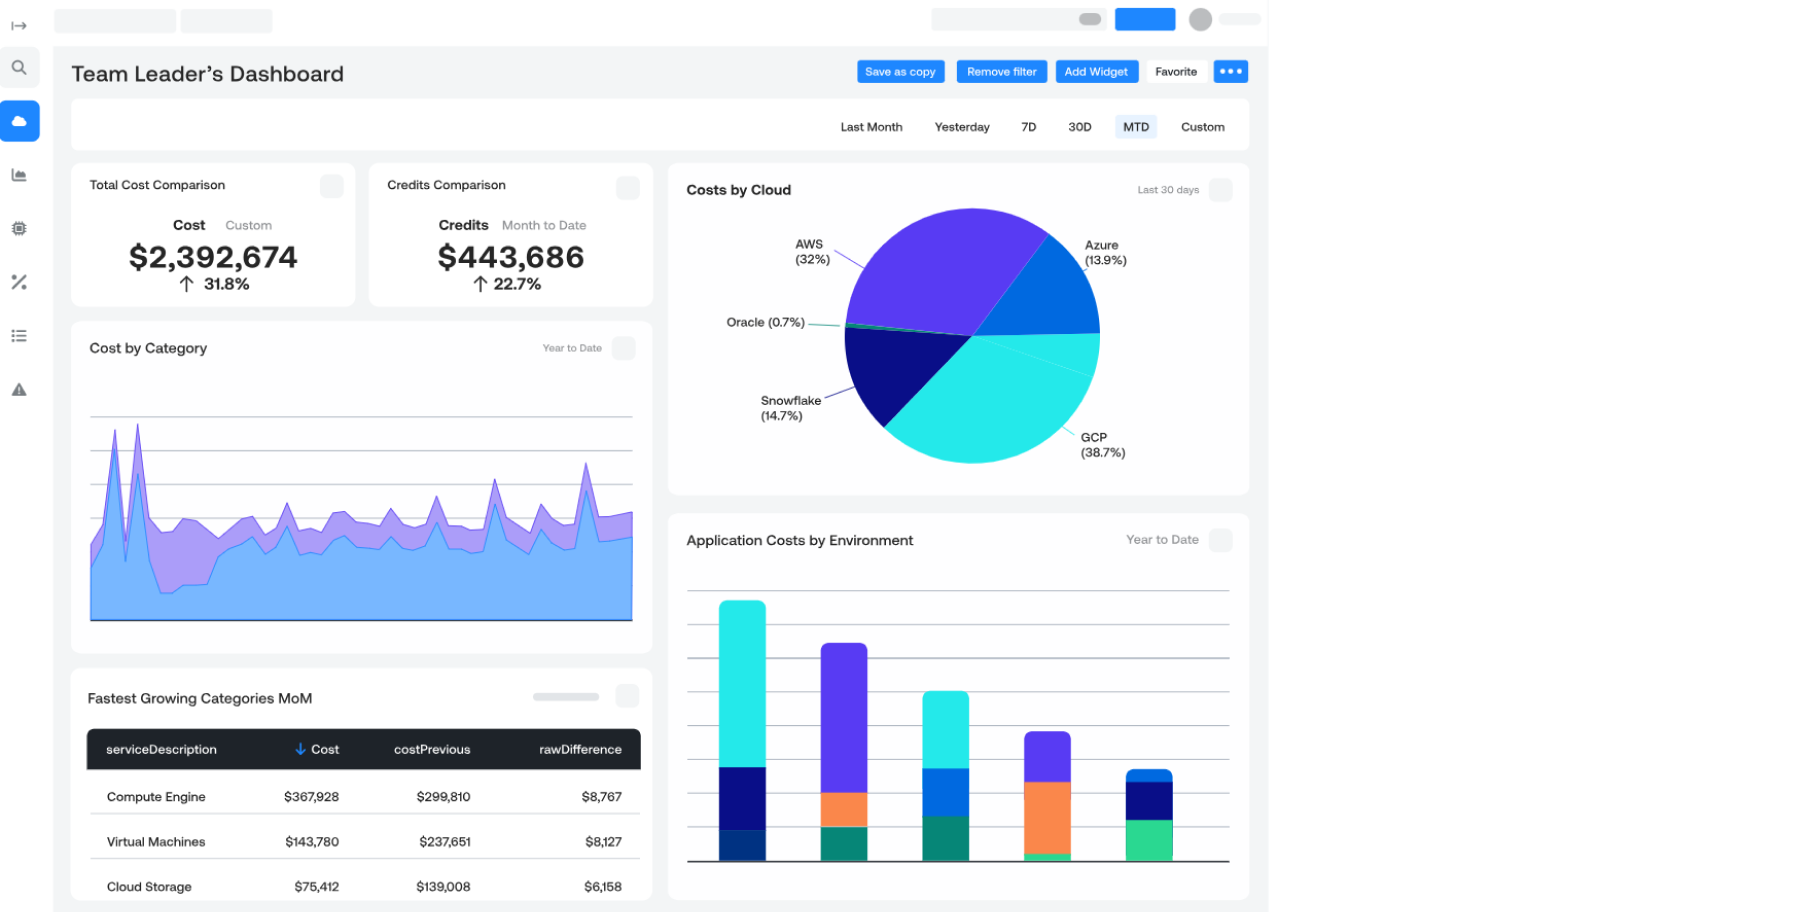Screen dimensions: 1812x912
Task: Switch the date range to 7D
Action: [x=1028, y=127]
